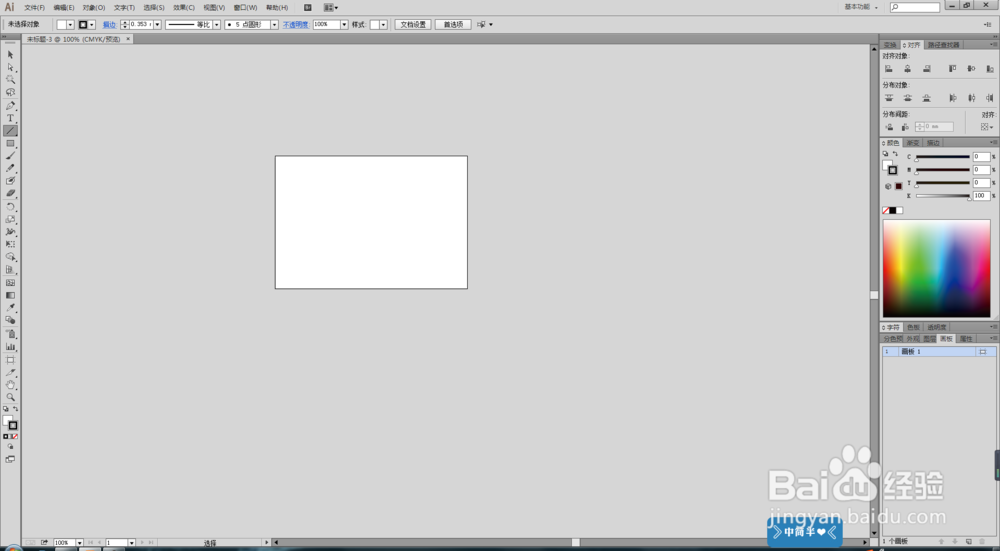Select the Line Segment tool
1000x551 pixels.
click(x=10, y=131)
